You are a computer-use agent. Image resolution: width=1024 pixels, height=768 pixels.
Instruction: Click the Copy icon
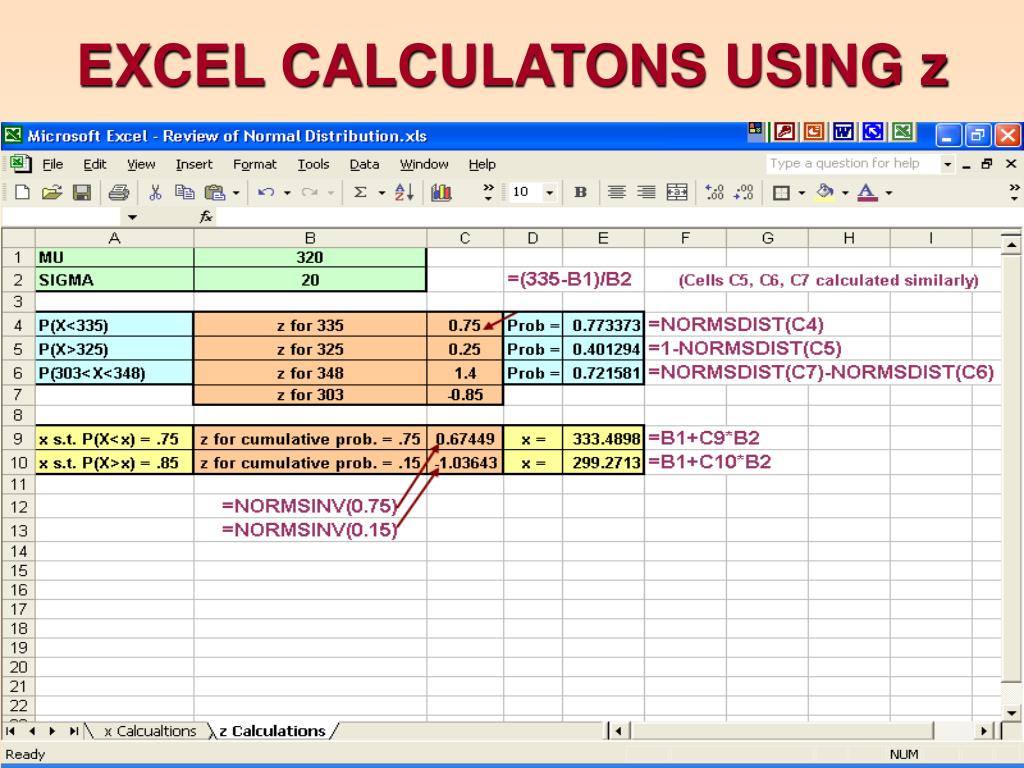click(x=185, y=192)
